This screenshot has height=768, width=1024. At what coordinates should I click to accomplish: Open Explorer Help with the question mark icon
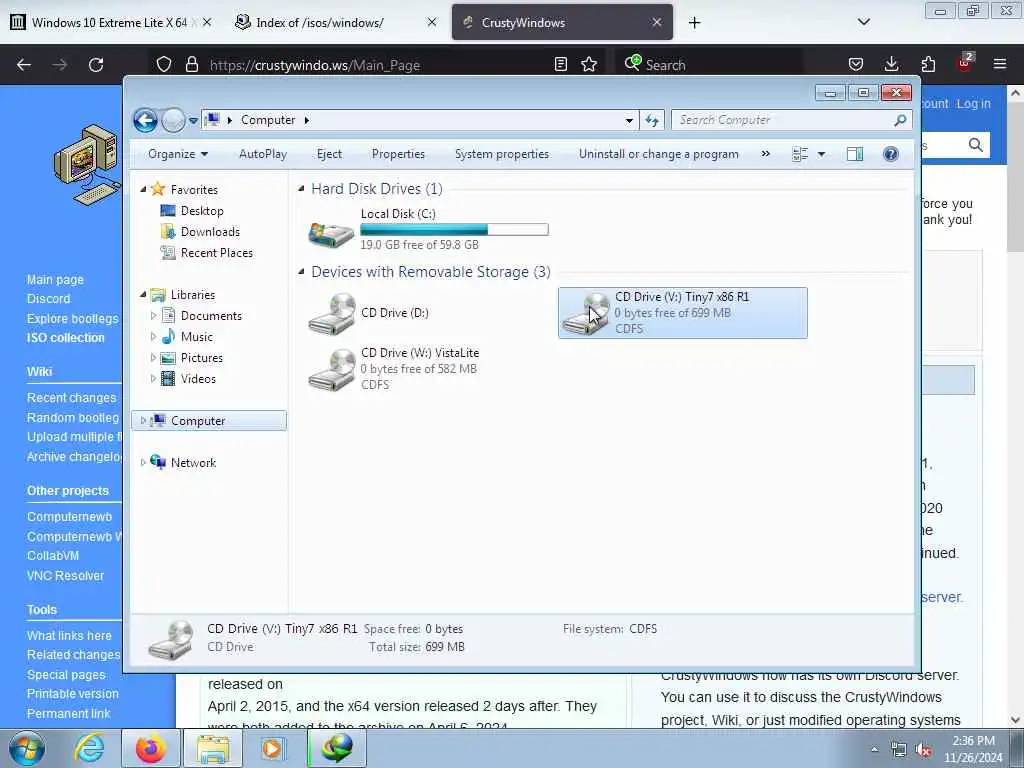891,154
